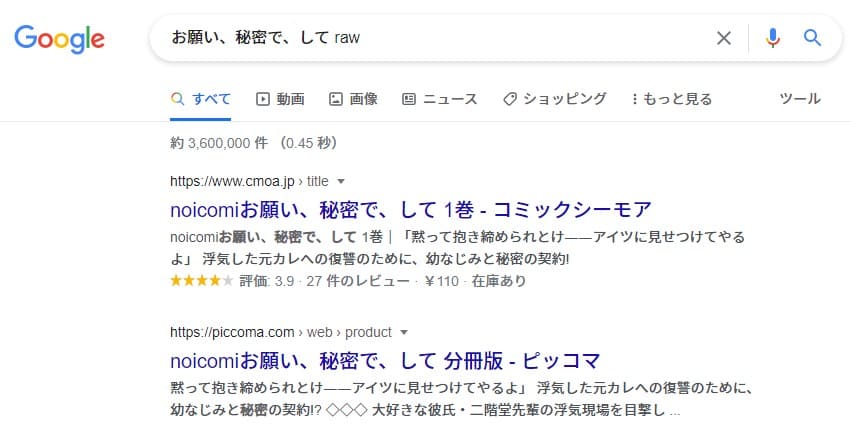
Task: Clear the search box with X
Action: click(x=723, y=38)
